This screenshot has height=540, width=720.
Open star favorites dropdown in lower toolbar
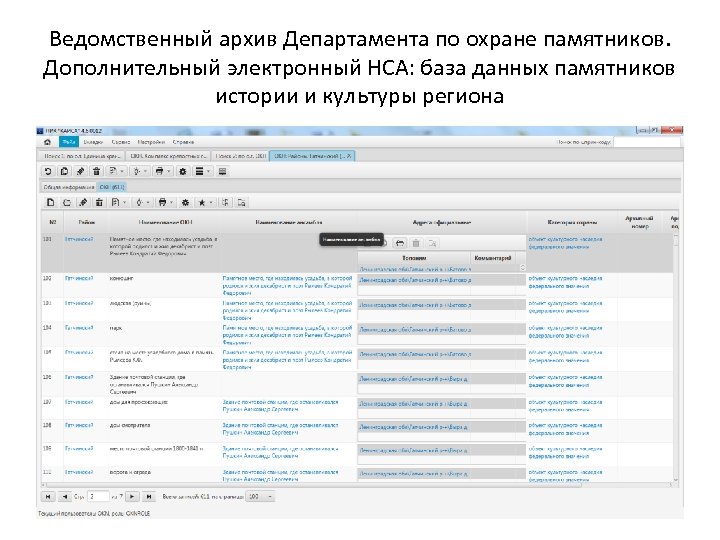[x=205, y=202]
